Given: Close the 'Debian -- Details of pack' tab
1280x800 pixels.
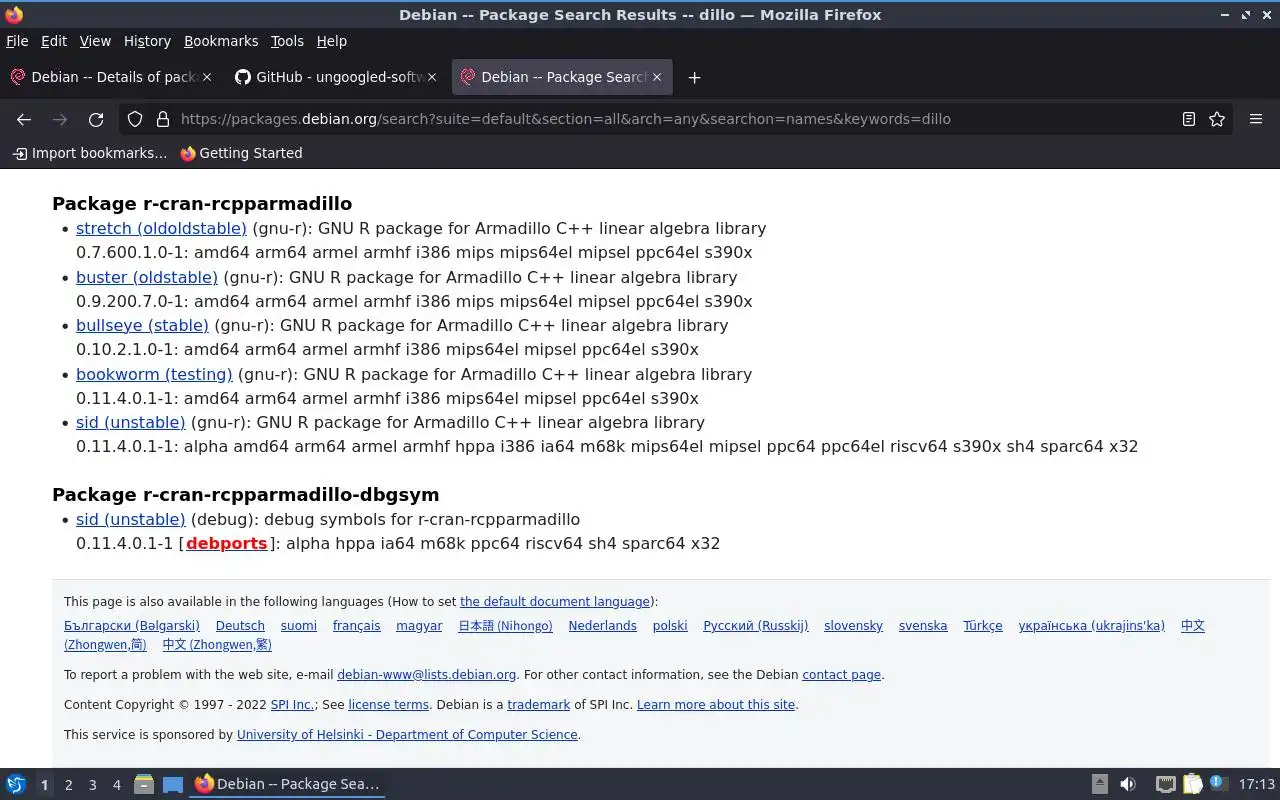Looking at the screenshot, I should point(207,77).
